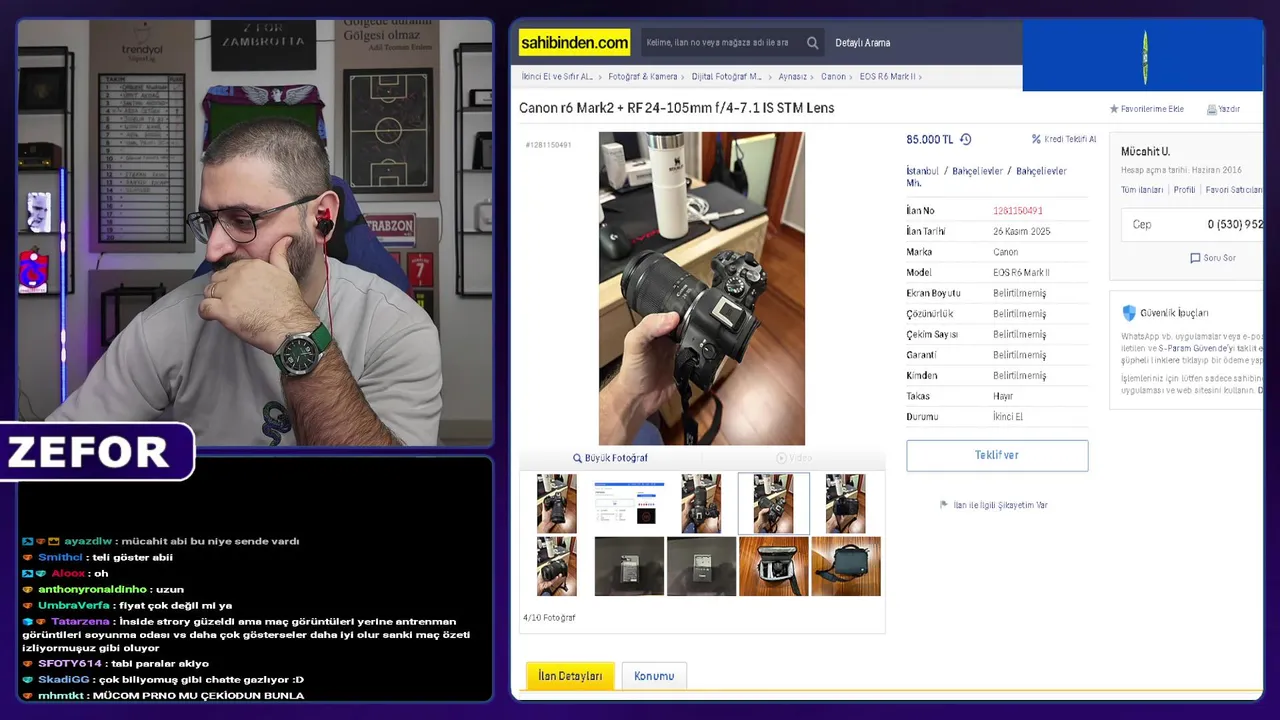Click the 'İkinci El' Durumu value
The image size is (1280, 720).
click(1008, 417)
